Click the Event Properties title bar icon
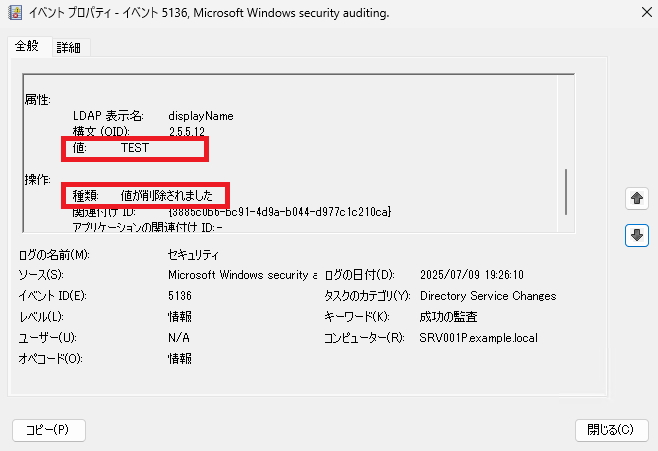658x451 pixels. pyautogui.click(x=15, y=13)
